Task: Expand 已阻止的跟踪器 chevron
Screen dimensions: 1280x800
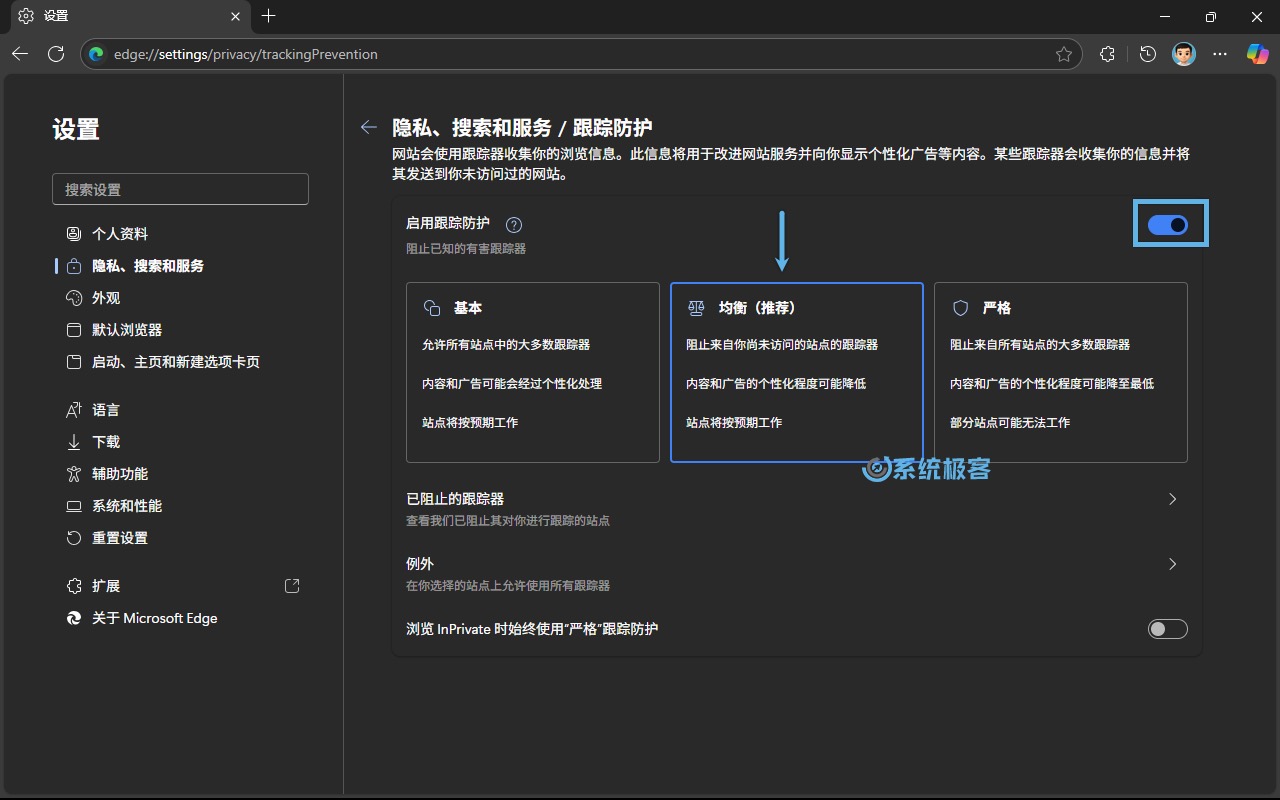Action: click(1173, 499)
